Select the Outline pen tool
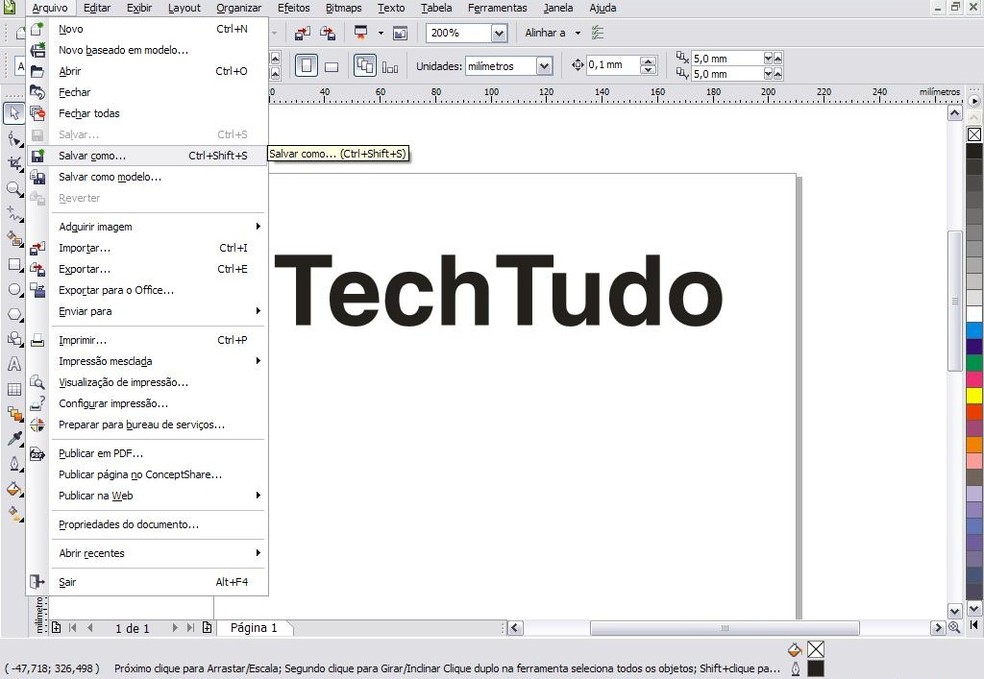This screenshot has height=679, width=984. point(14,464)
